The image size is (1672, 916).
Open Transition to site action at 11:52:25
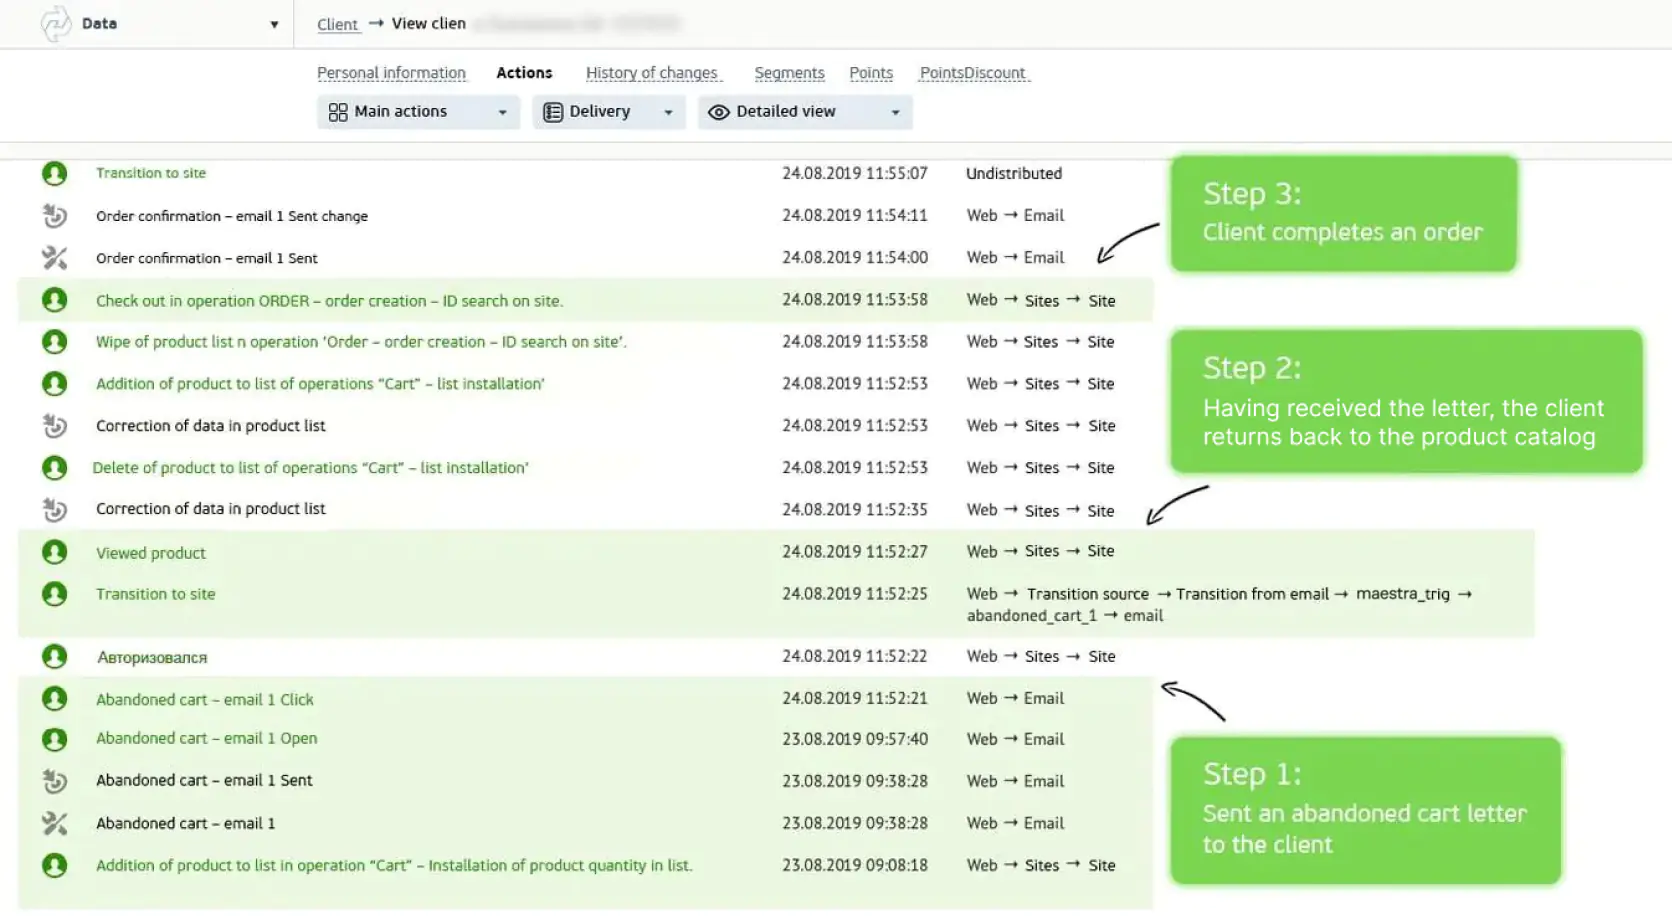(x=155, y=594)
